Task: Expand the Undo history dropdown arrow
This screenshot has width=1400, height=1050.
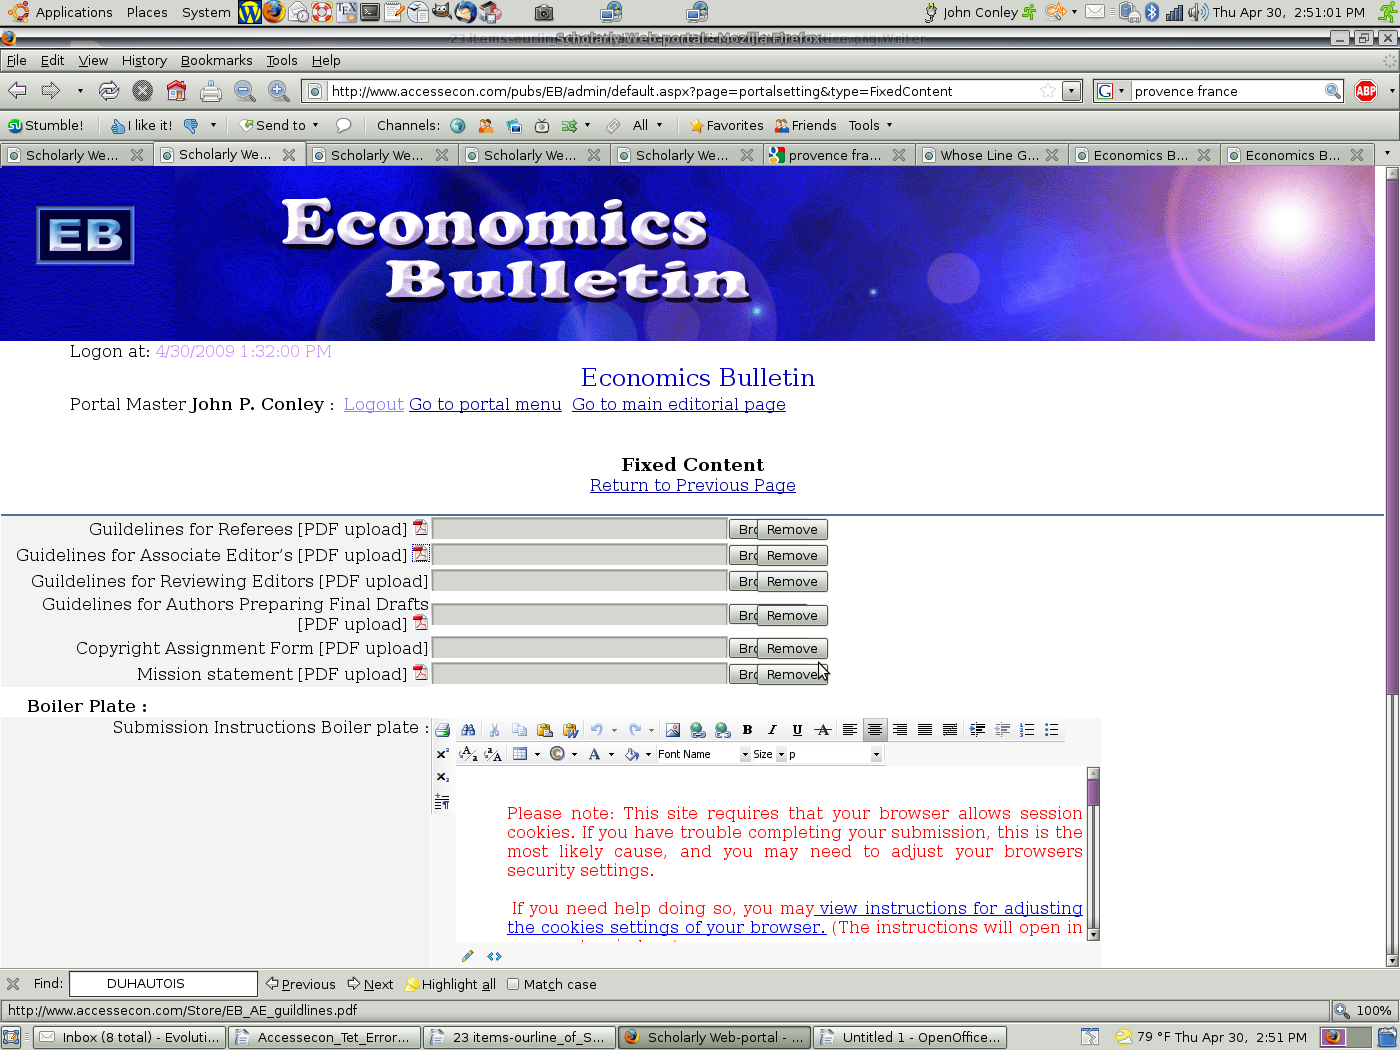Action: [x=614, y=730]
